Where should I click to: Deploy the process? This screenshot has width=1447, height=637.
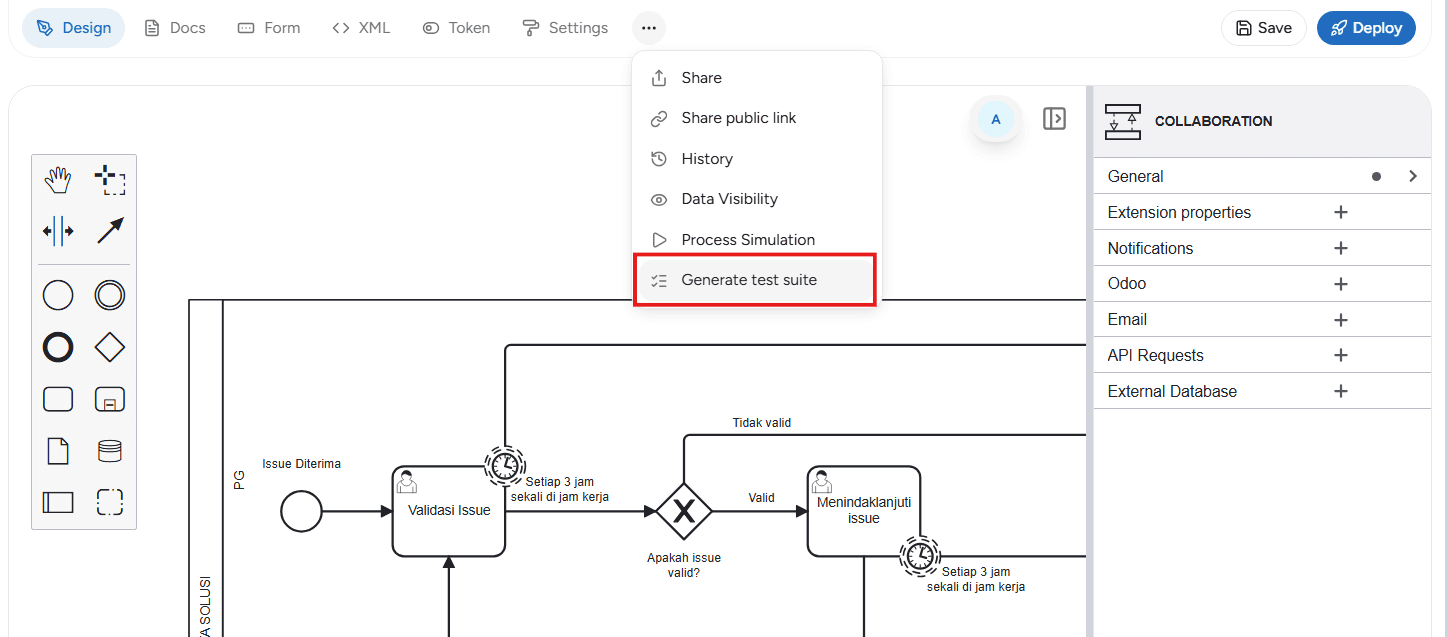click(x=1366, y=28)
